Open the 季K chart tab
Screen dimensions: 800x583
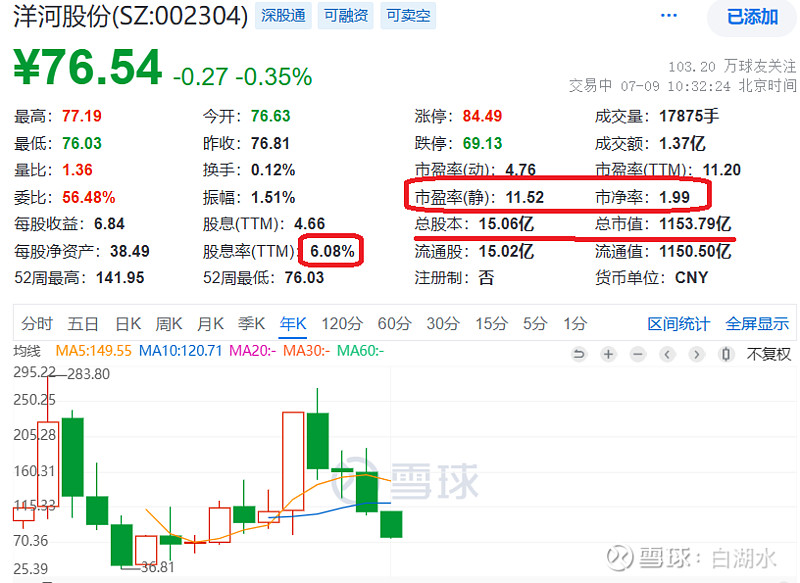[x=252, y=323]
